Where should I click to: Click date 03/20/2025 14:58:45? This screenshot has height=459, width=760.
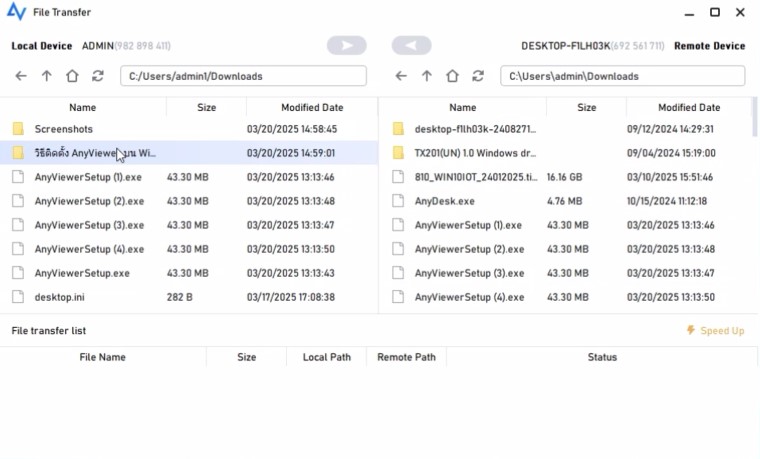click(292, 129)
